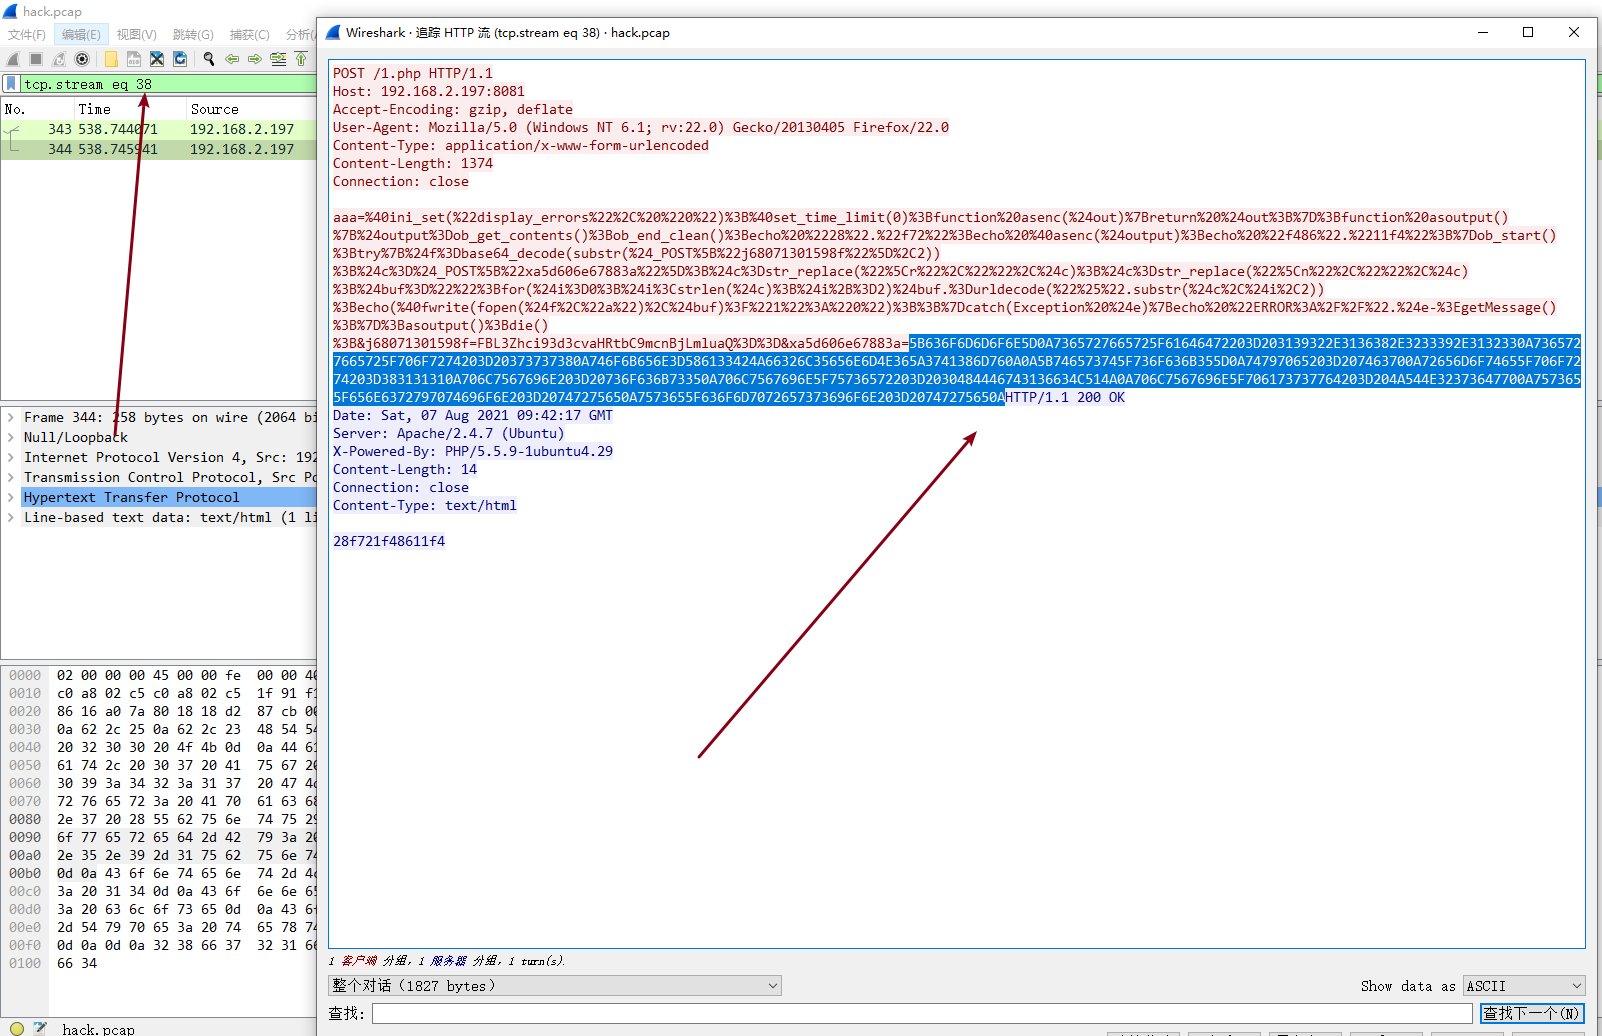Select packet 343 row
The height and width of the screenshot is (1036, 1602).
(159, 129)
